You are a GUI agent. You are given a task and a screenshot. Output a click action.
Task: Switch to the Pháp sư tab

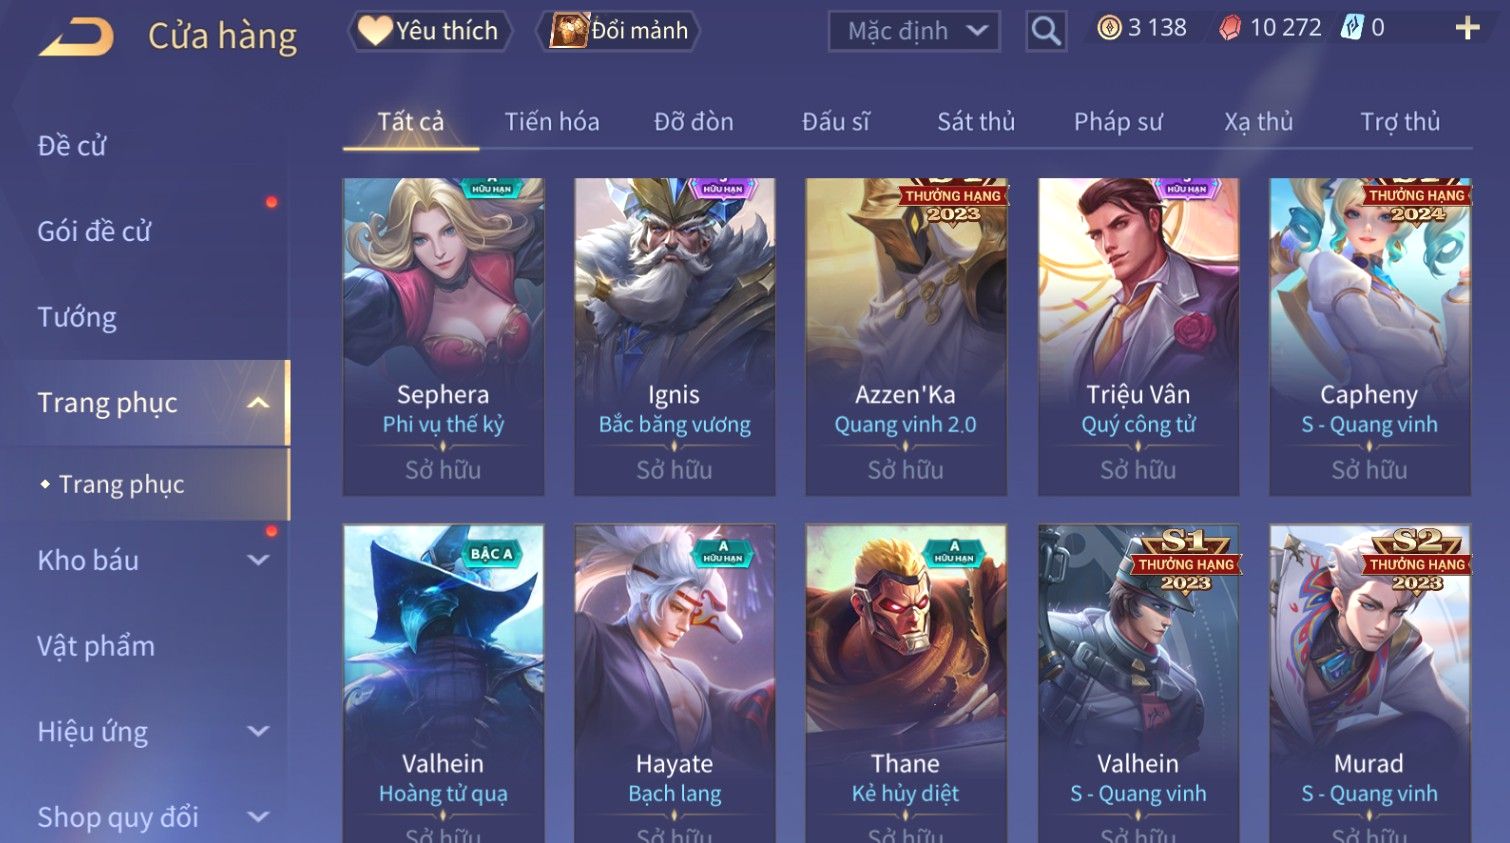pyautogui.click(x=1118, y=122)
